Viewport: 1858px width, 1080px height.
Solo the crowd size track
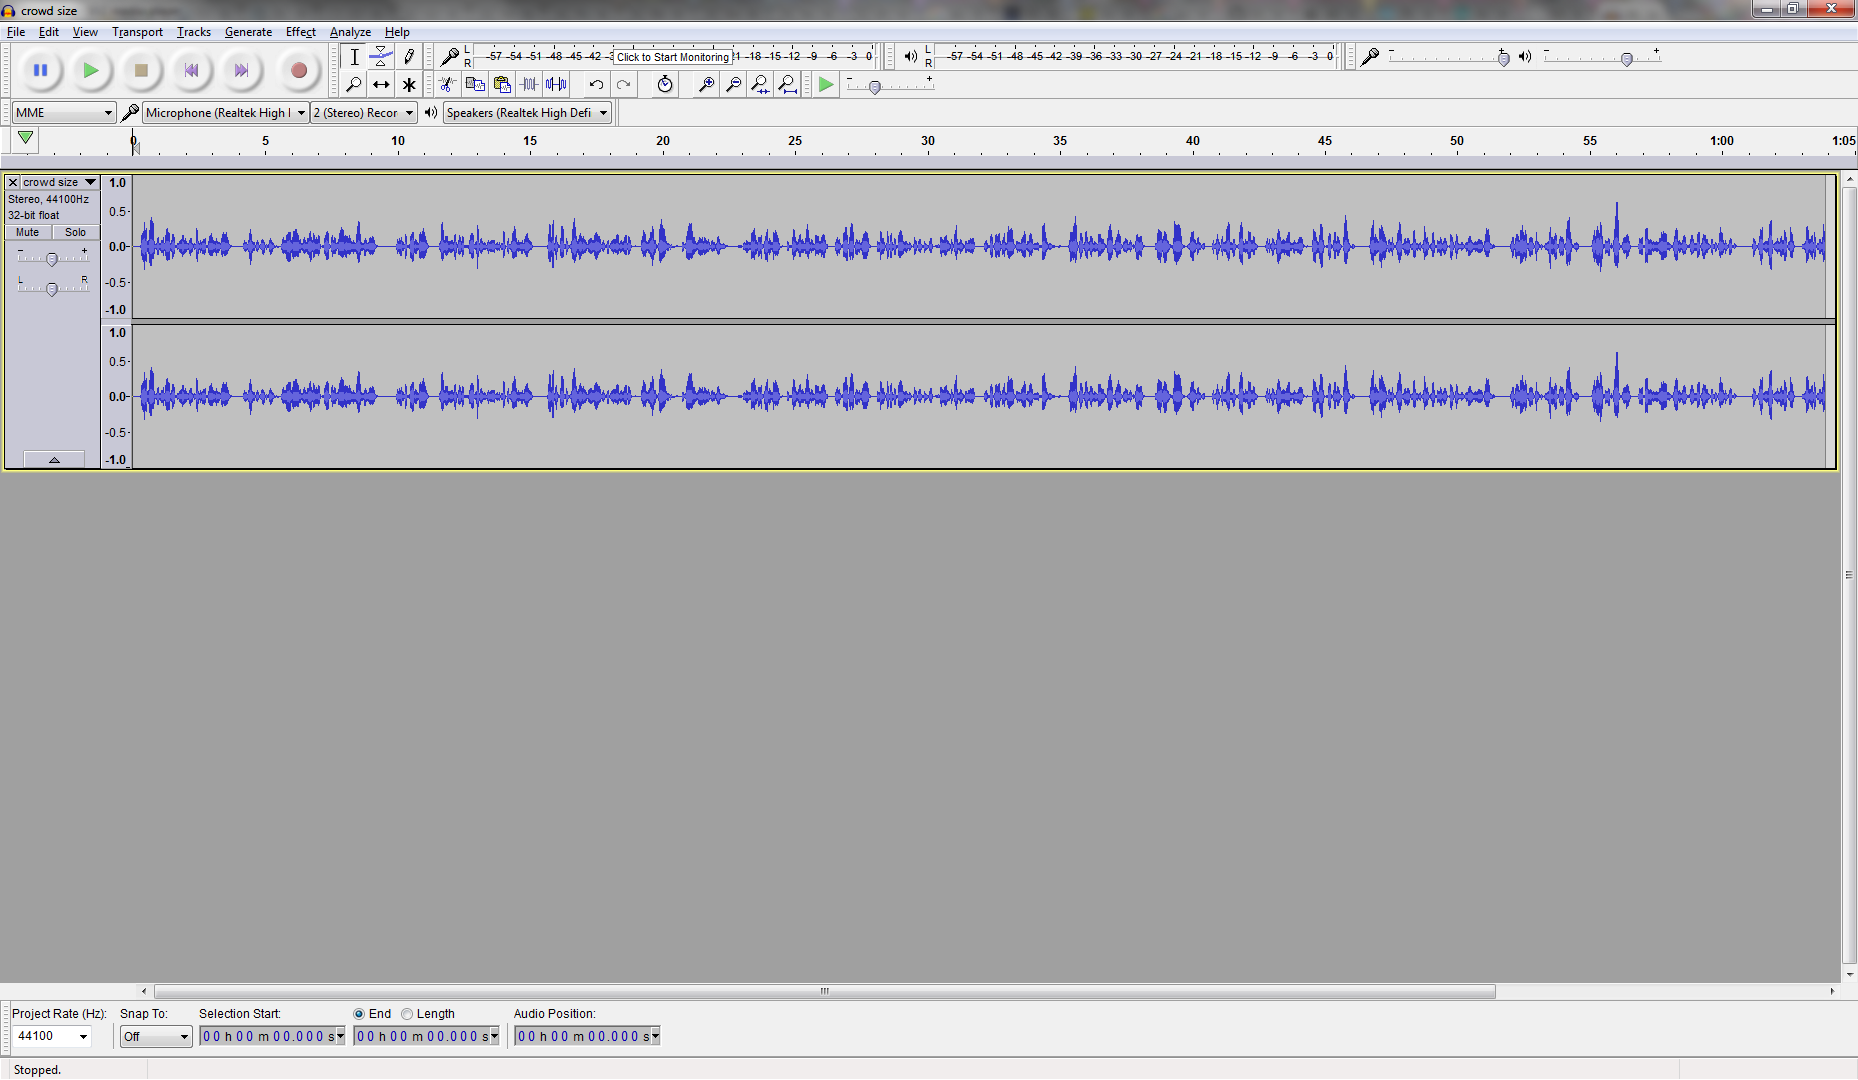pyautogui.click(x=75, y=232)
